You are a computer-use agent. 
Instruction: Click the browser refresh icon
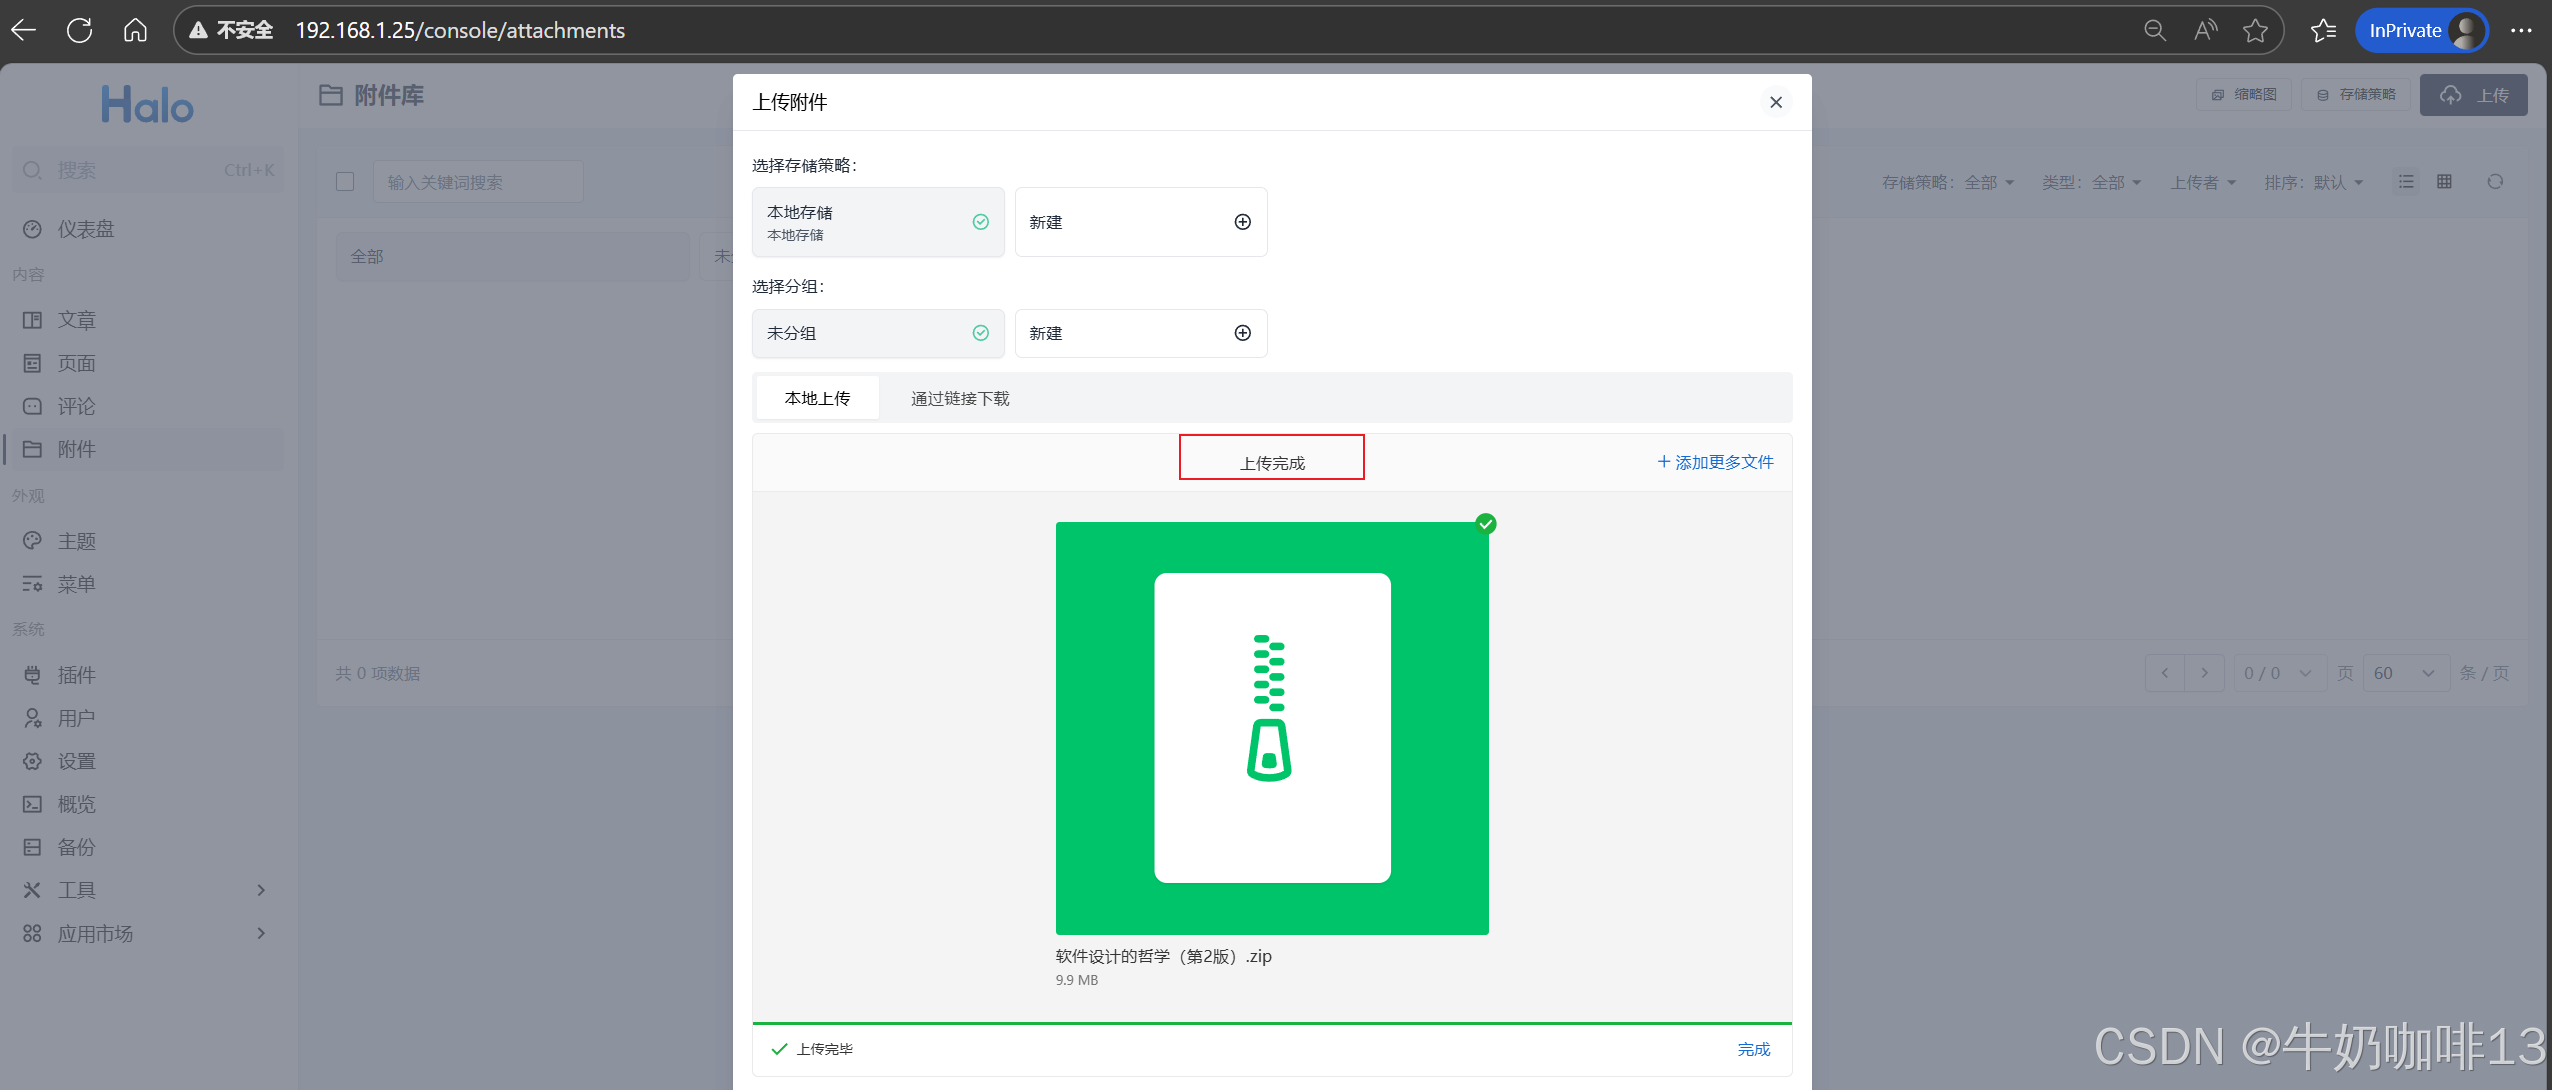coord(79,30)
